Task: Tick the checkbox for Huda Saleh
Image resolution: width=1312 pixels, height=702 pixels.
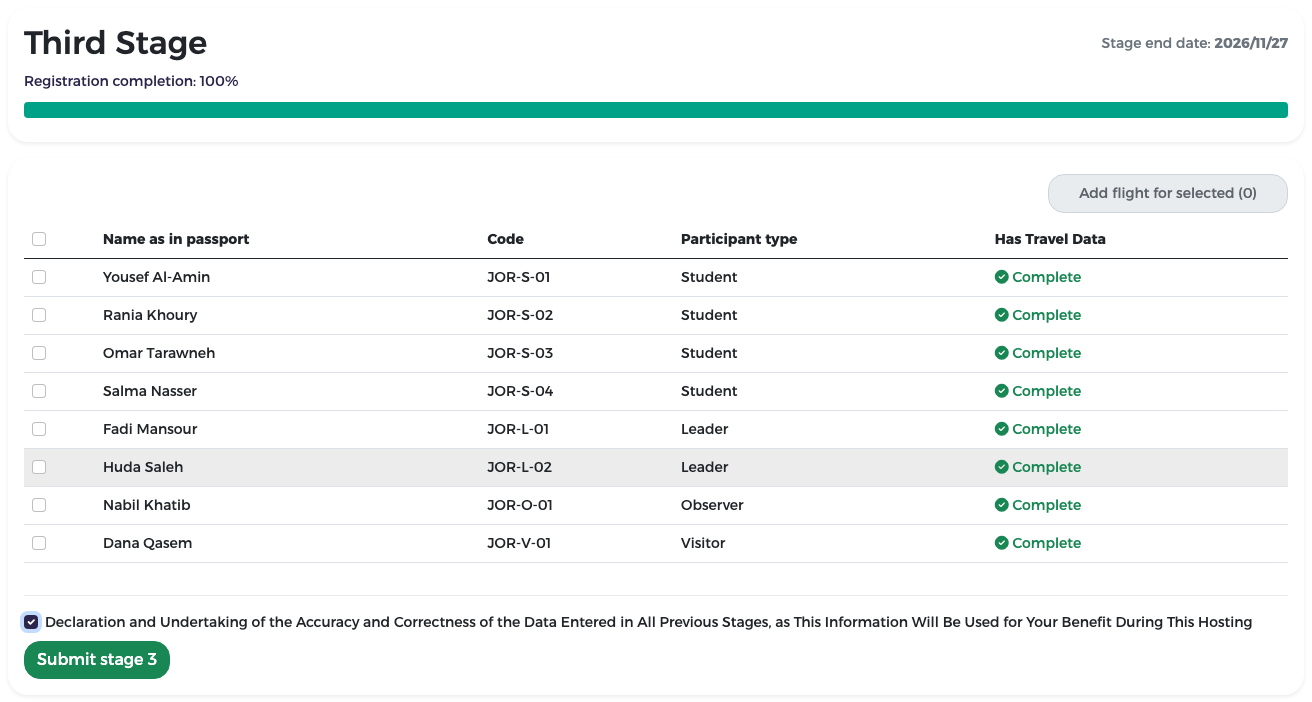Action: click(x=39, y=467)
